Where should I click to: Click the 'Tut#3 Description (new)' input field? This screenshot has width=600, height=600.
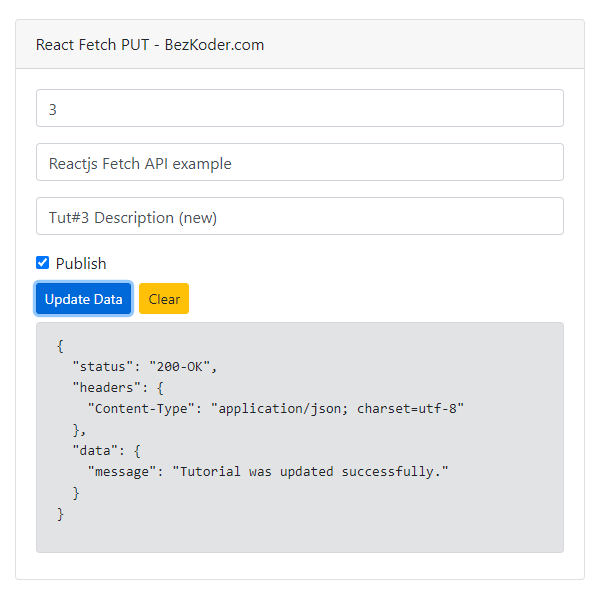299,217
